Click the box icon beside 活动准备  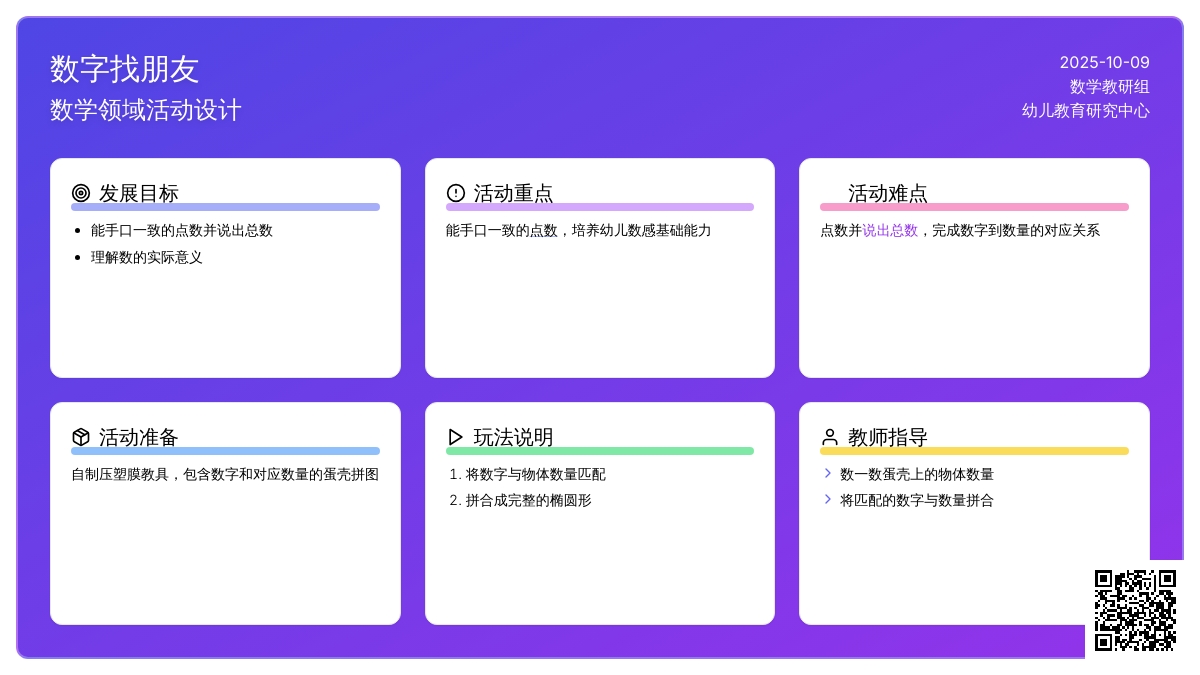click(81, 437)
